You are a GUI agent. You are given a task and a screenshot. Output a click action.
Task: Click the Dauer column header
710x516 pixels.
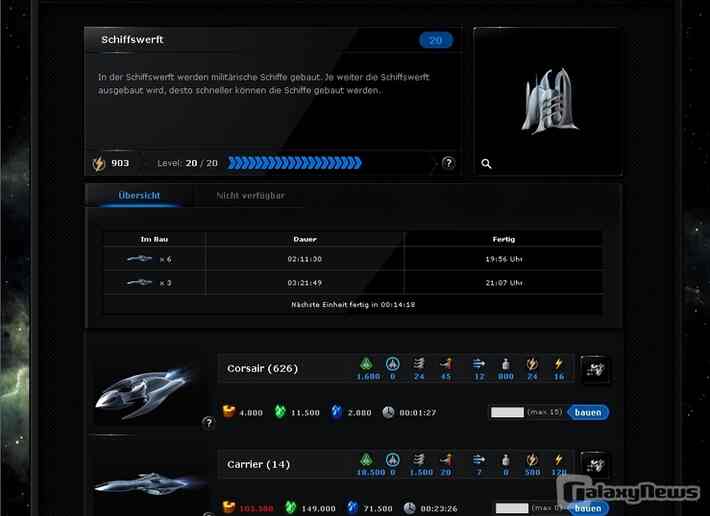305,239
